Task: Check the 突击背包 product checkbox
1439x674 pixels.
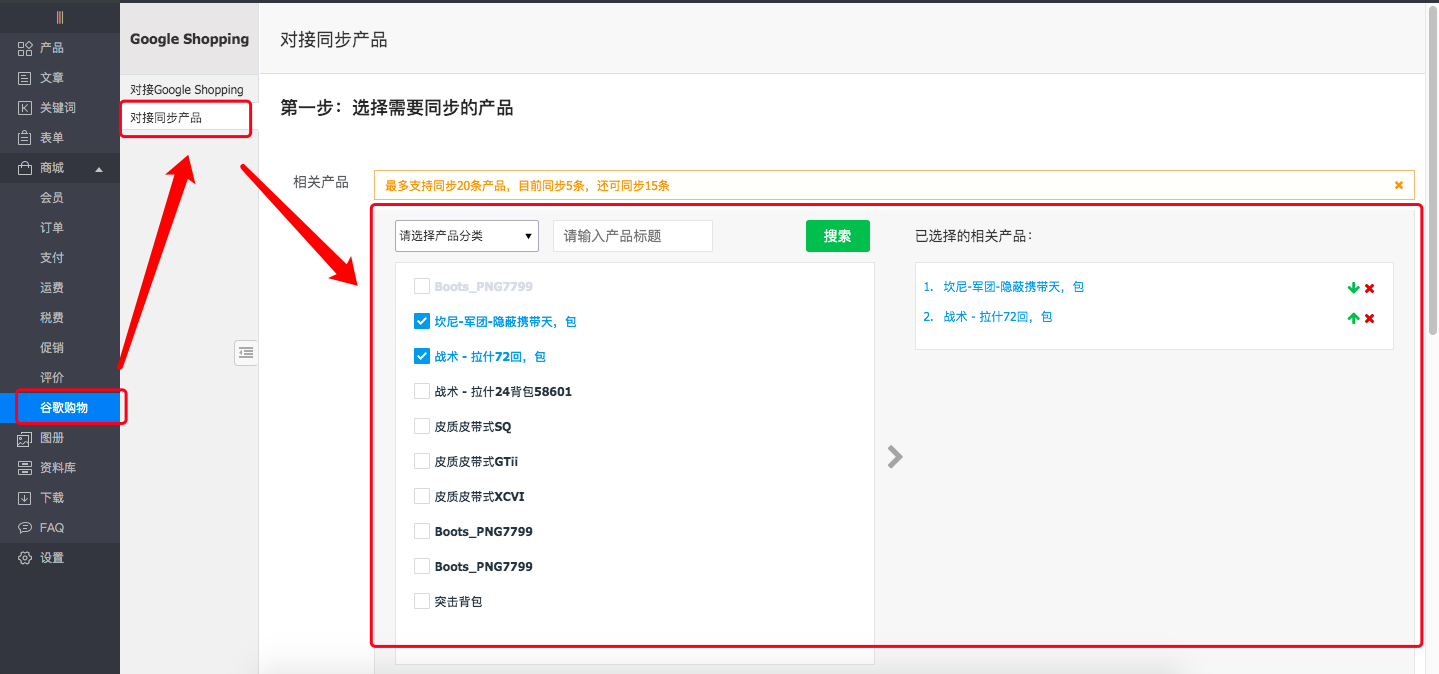Action: [x=421, y=601]
